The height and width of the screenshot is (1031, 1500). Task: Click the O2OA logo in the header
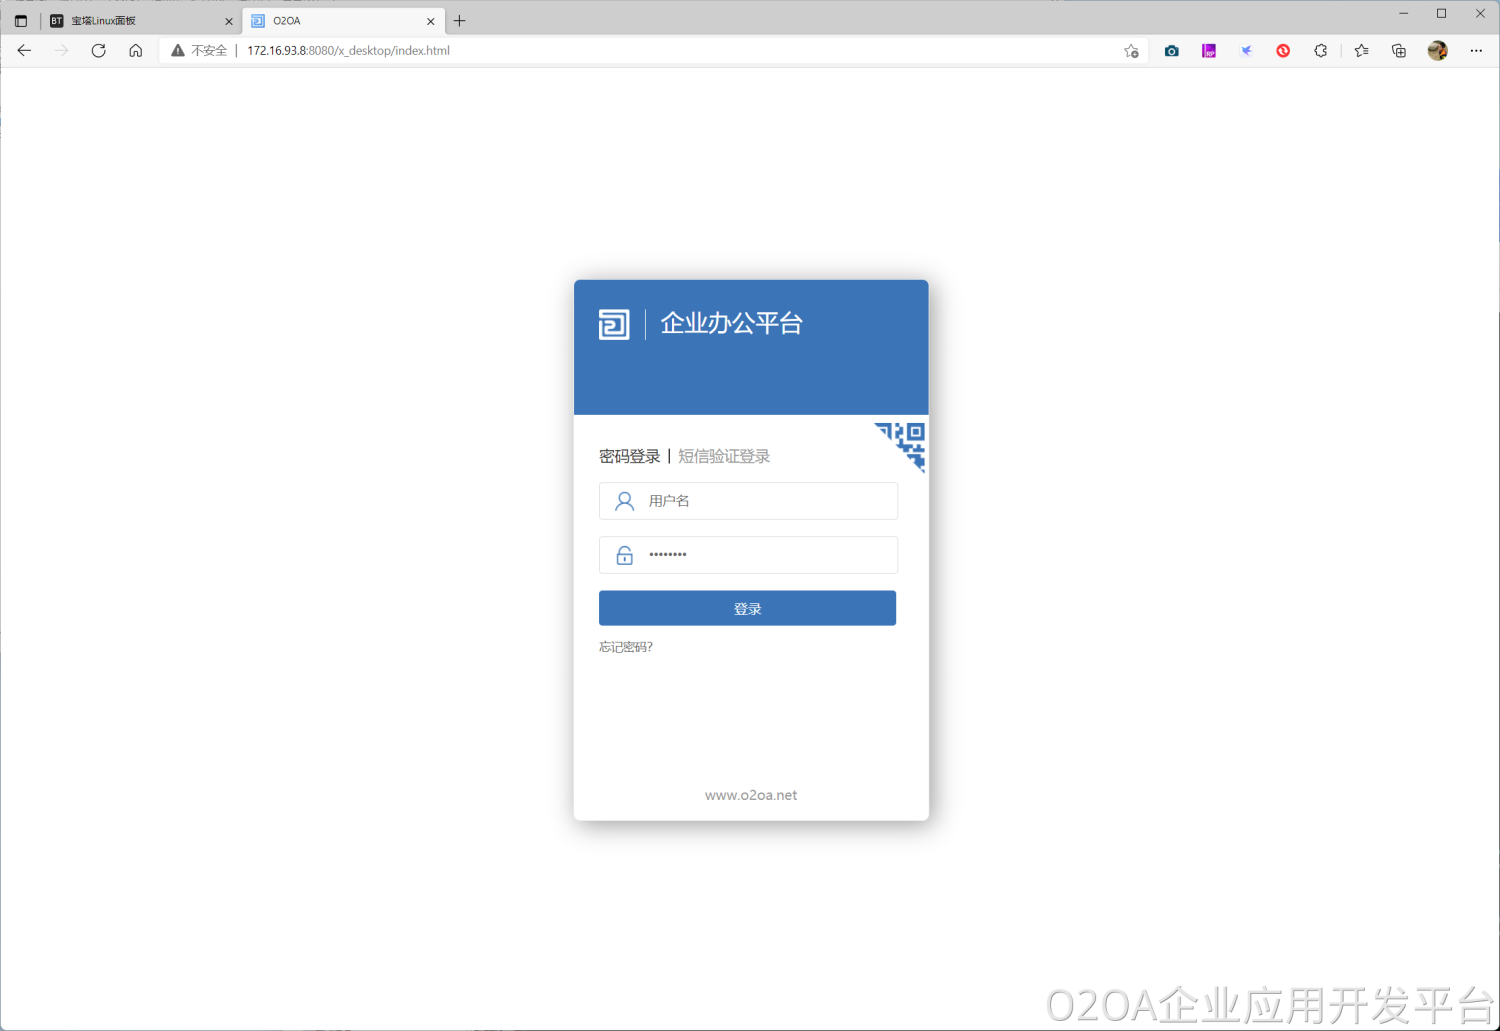coord(614,324)
